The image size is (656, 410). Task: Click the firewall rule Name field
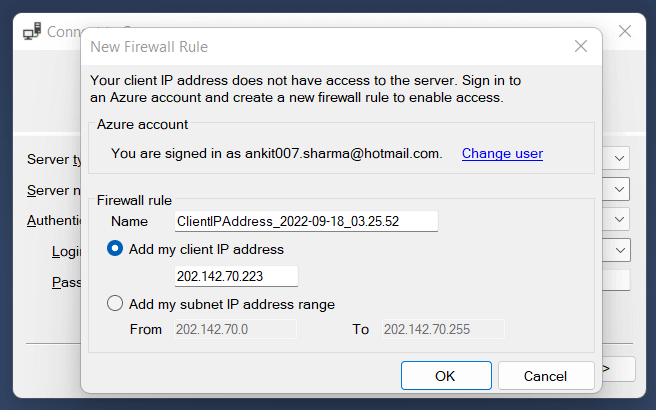[306, 221]
